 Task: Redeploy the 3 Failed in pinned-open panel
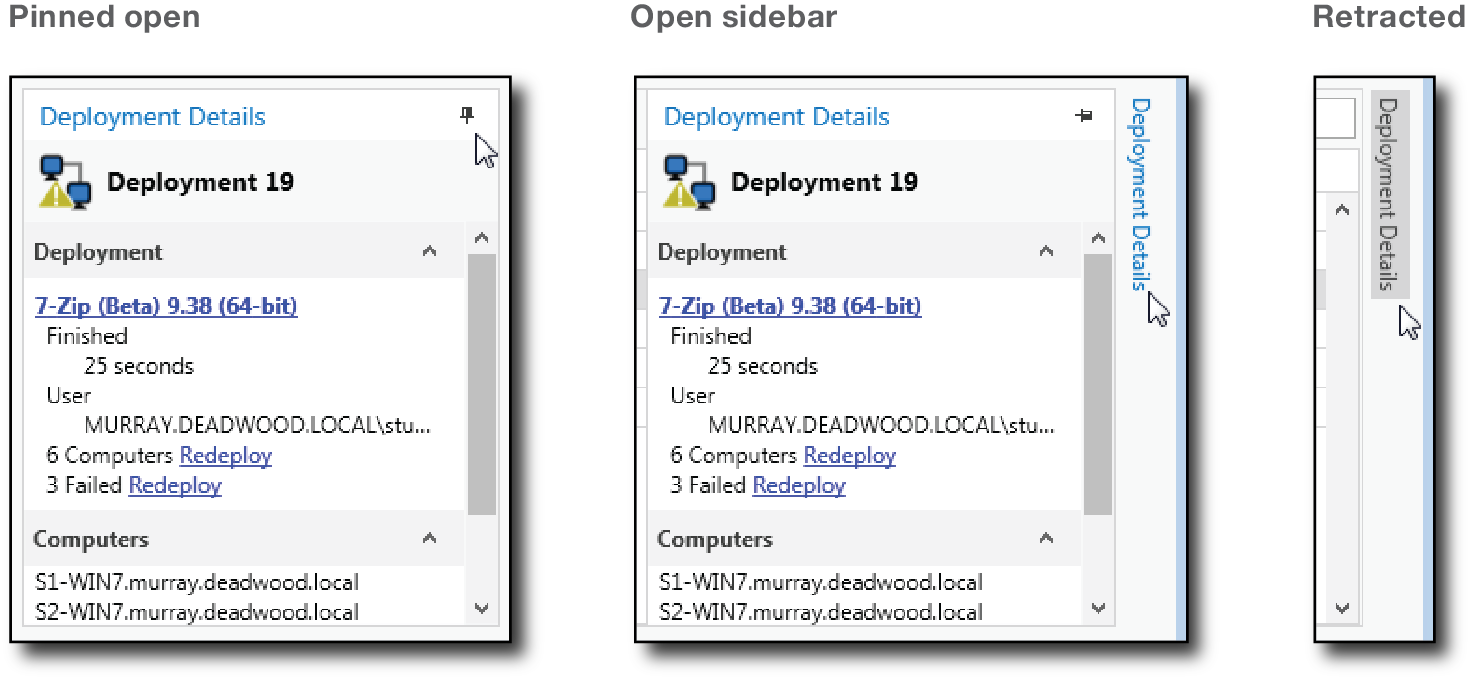(175, 486)
